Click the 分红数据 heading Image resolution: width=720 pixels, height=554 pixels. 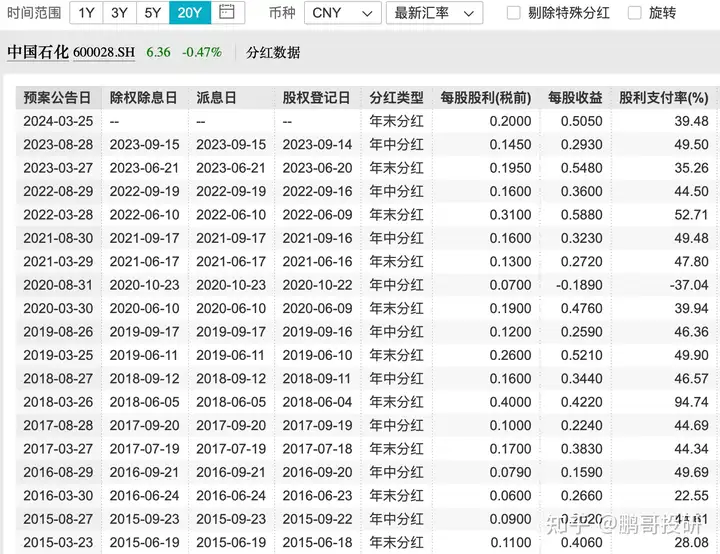tap(273, 52)
